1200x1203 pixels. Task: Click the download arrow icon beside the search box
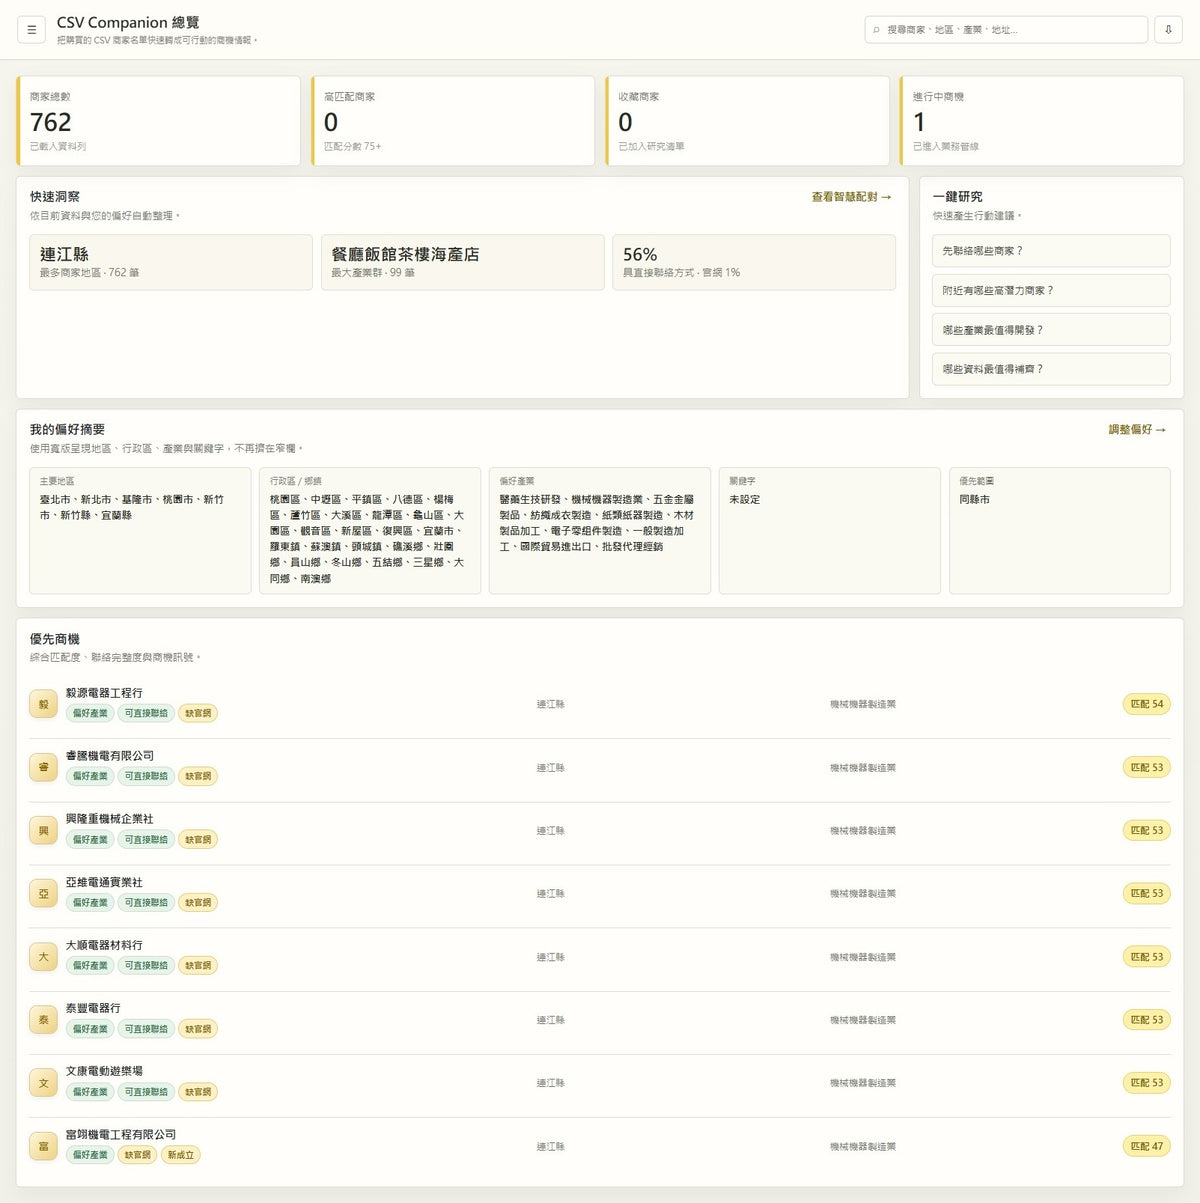(x=1168, y=30)
